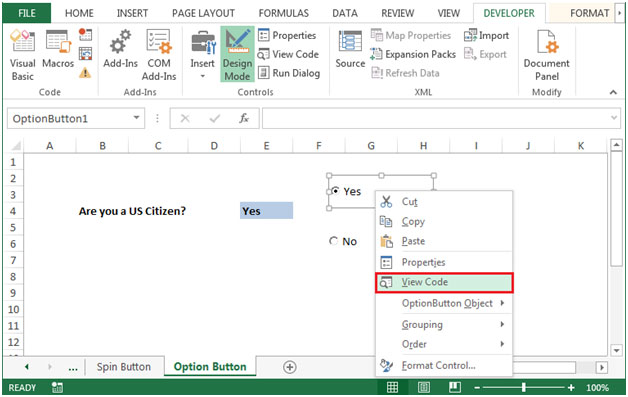Screen dimensions: 628x397
Task: Choose Format Control from context menu
Action: pos(444,365)
